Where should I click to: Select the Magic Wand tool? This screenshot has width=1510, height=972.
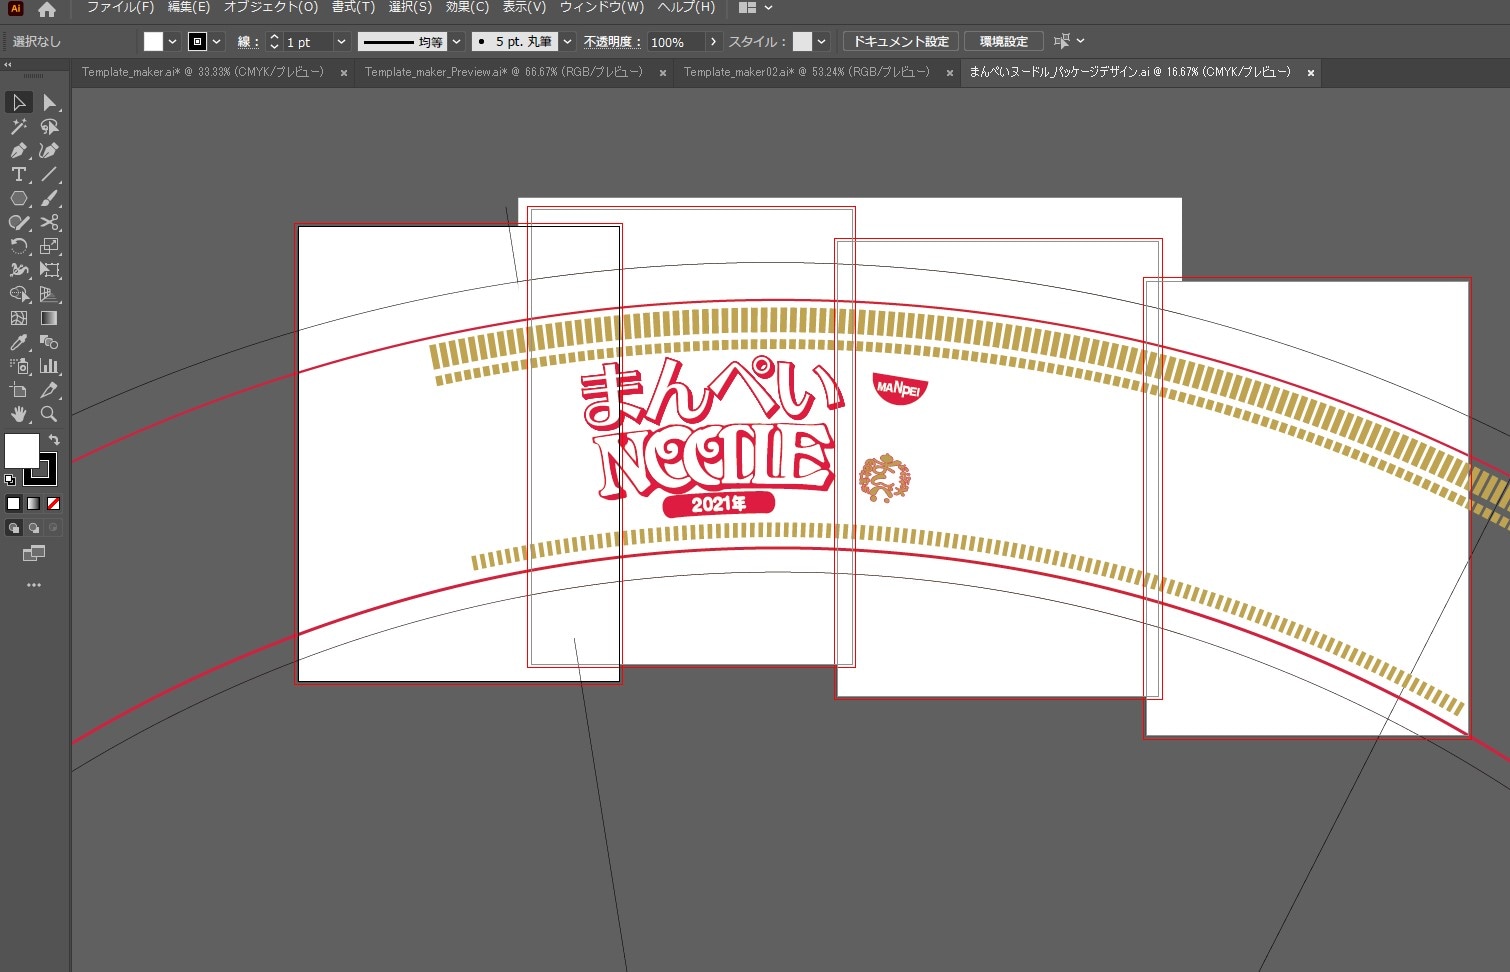coord(18,127)
